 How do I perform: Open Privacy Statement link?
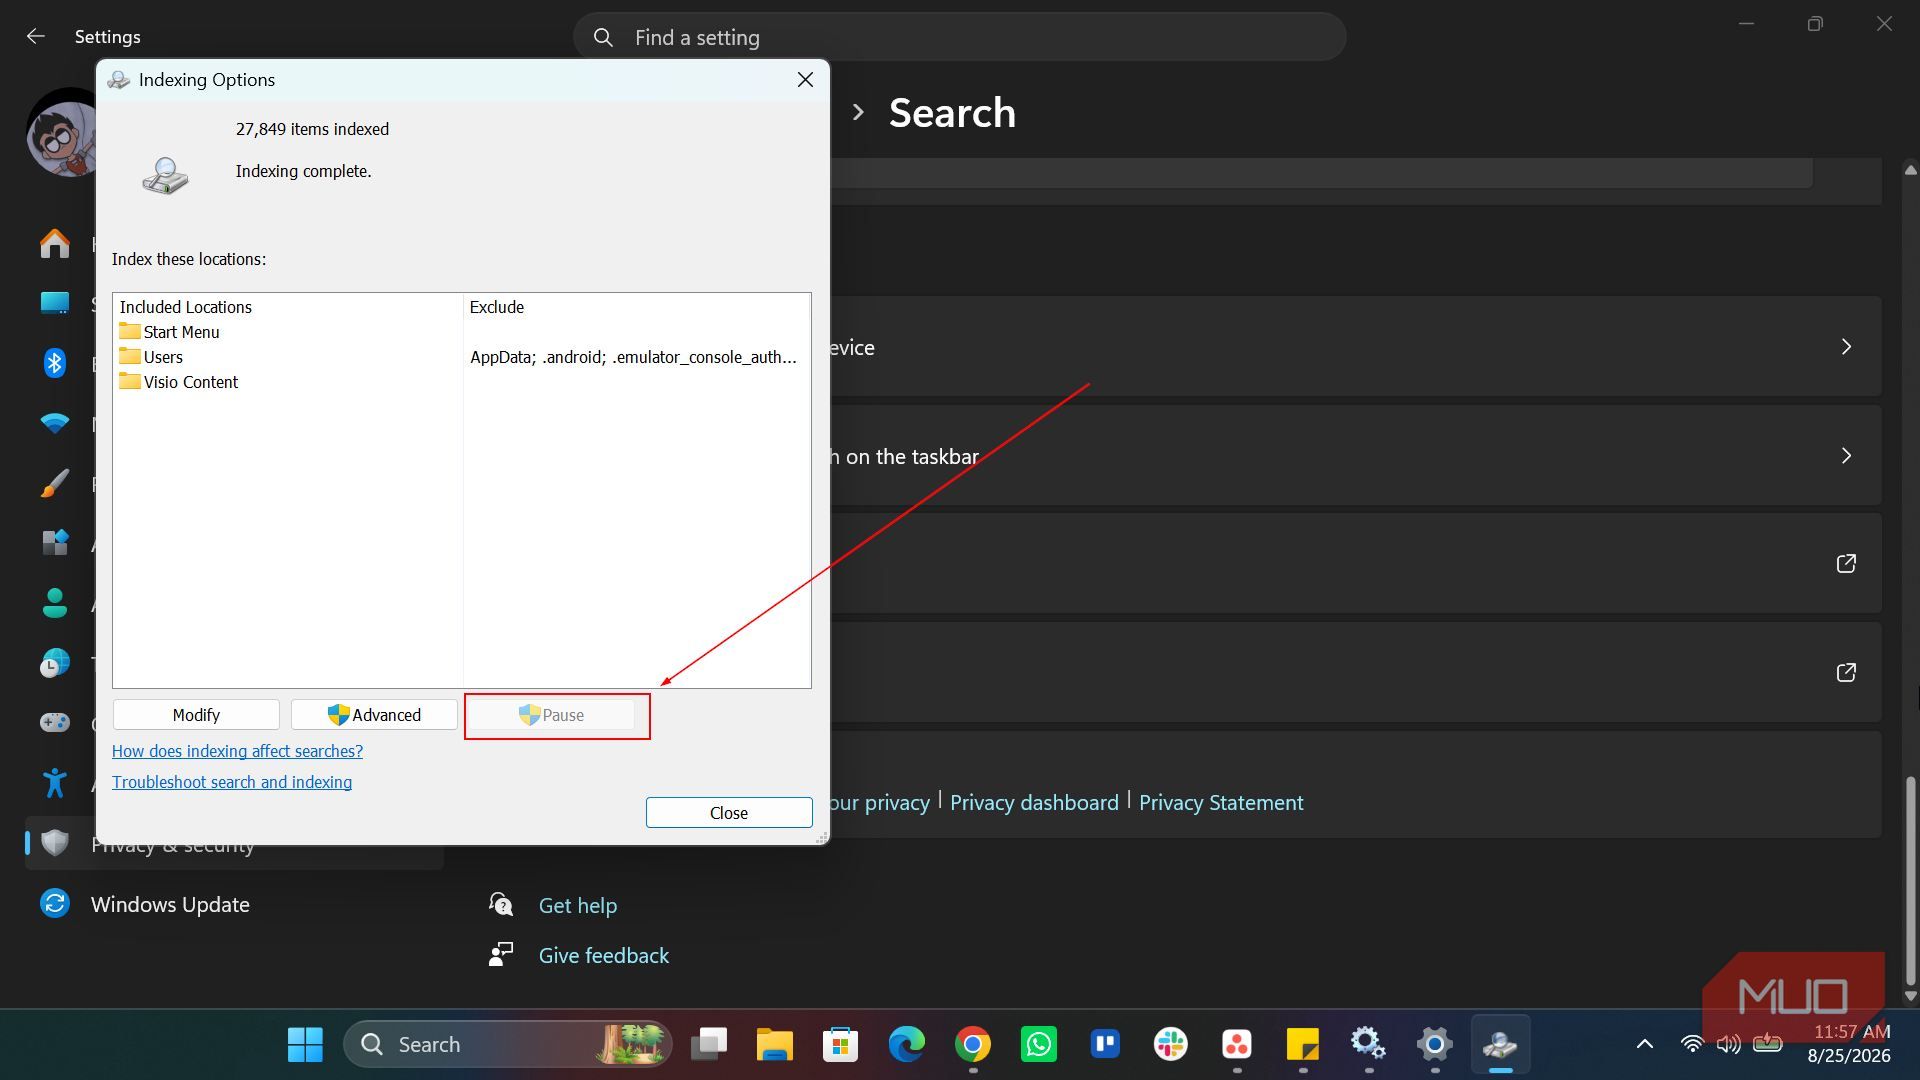click(x=1221, y=802)
